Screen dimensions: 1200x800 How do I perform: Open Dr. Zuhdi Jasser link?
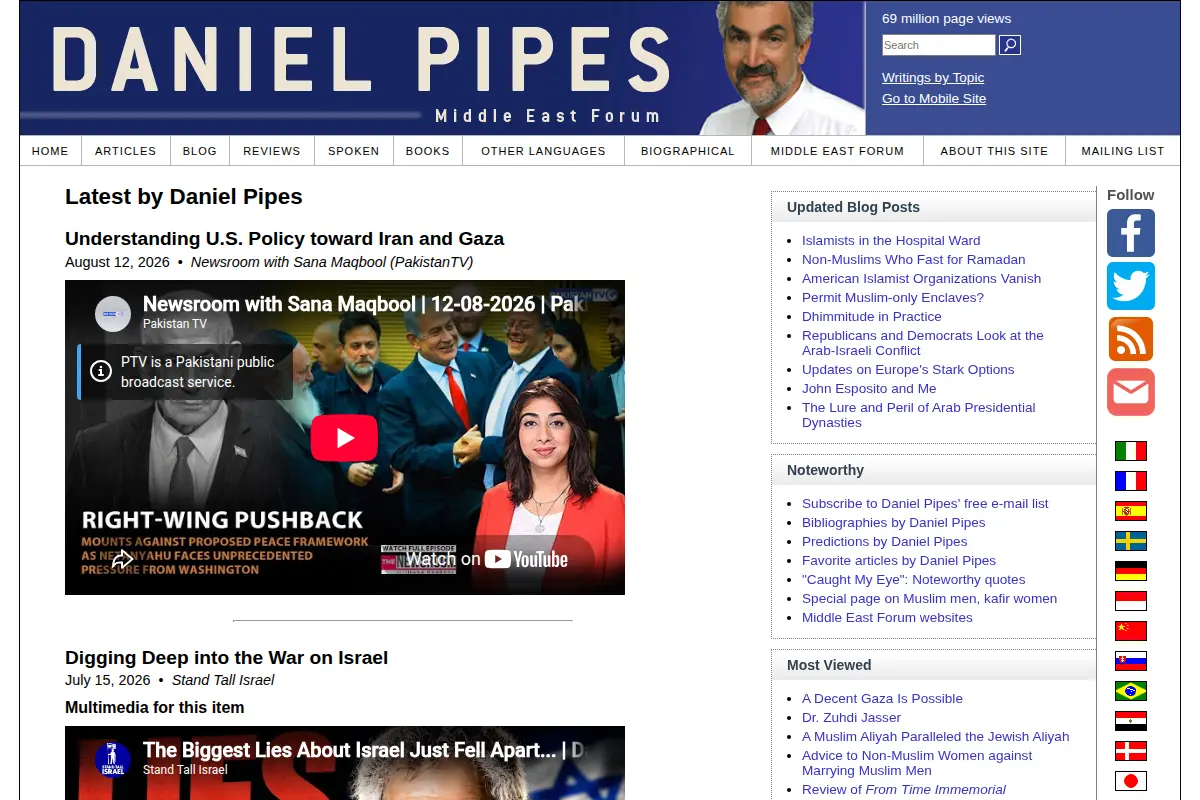pos(851,717)
